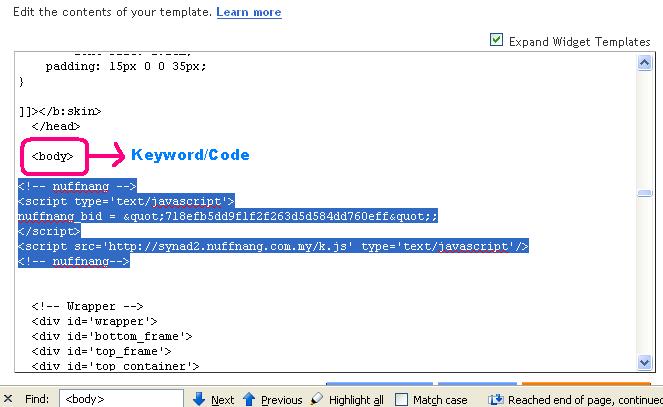
Task: Click the Highlight all marker icon
Action: point(316,399)
